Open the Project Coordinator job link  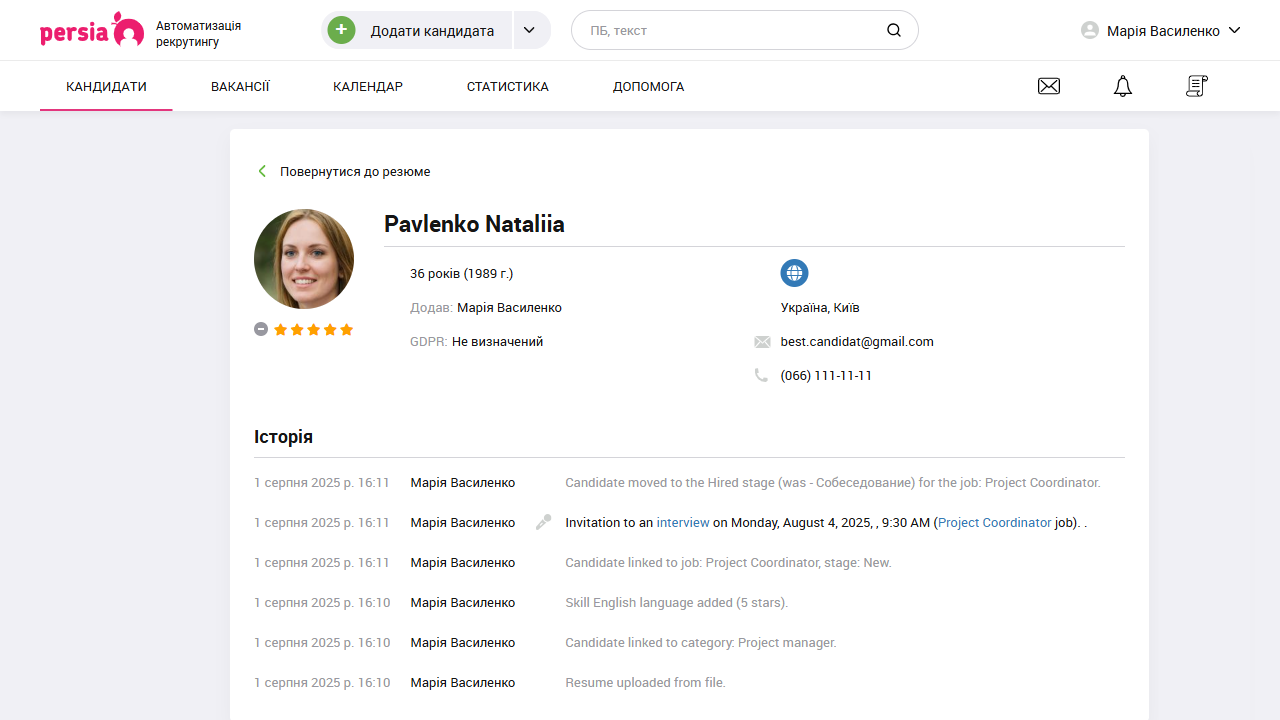(995, 522)
